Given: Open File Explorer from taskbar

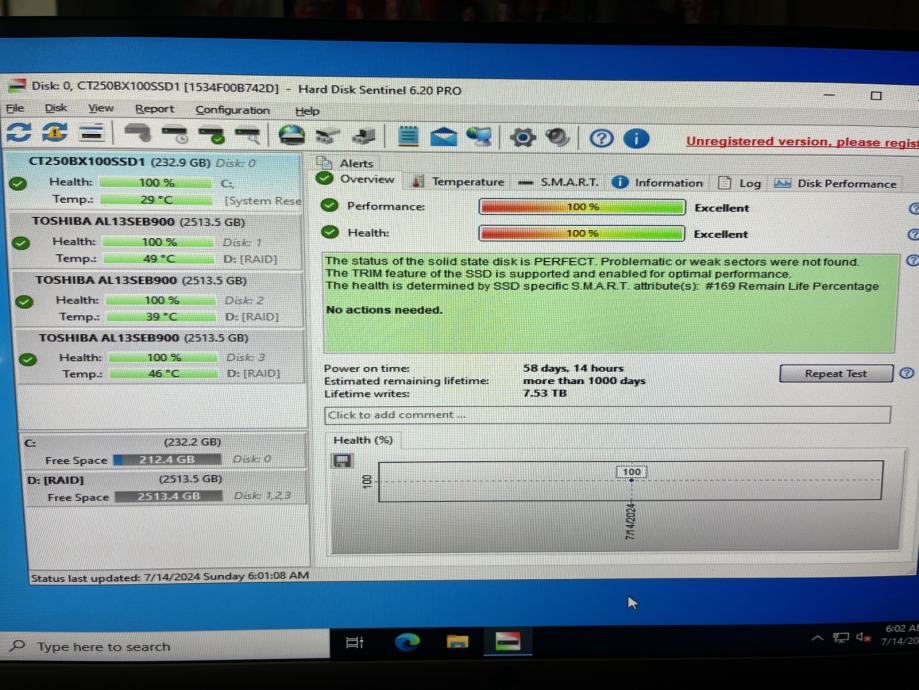Looking at the screenshot, I should tap(457, 642).
